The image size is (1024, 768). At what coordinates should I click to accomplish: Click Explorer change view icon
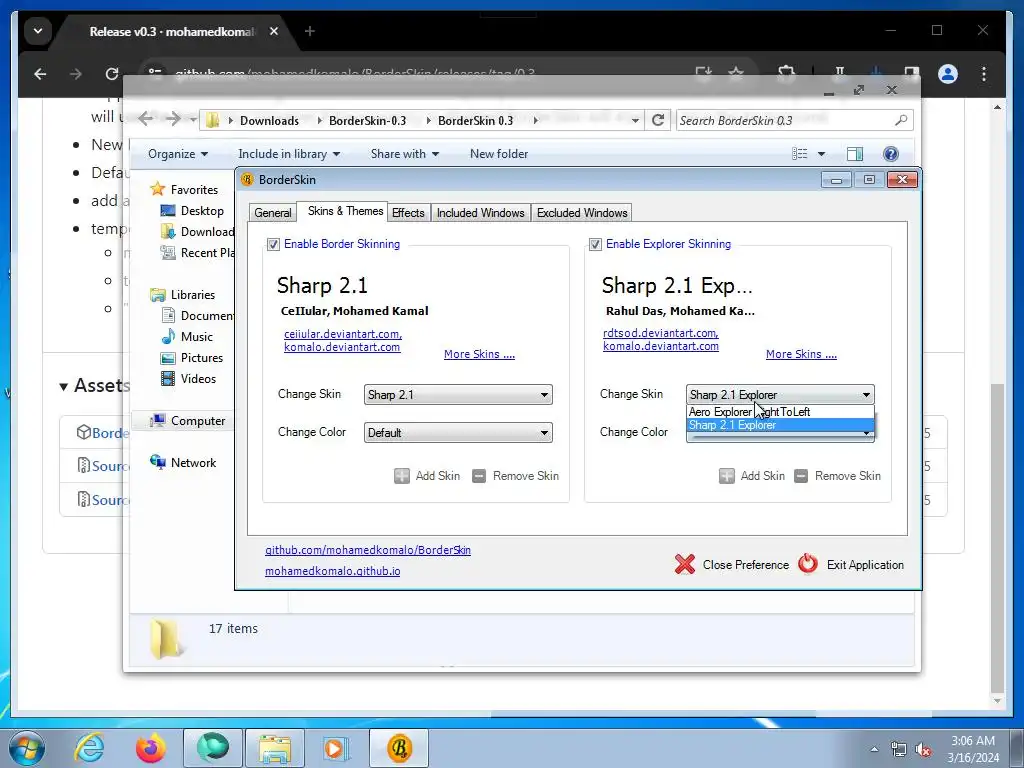click(x=799, y=154)
